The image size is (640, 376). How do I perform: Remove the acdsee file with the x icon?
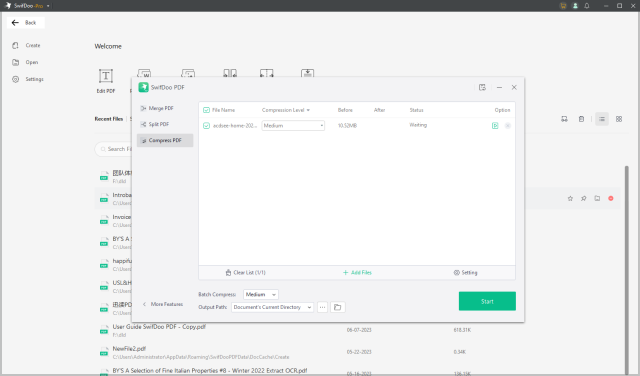pos(508,126)
